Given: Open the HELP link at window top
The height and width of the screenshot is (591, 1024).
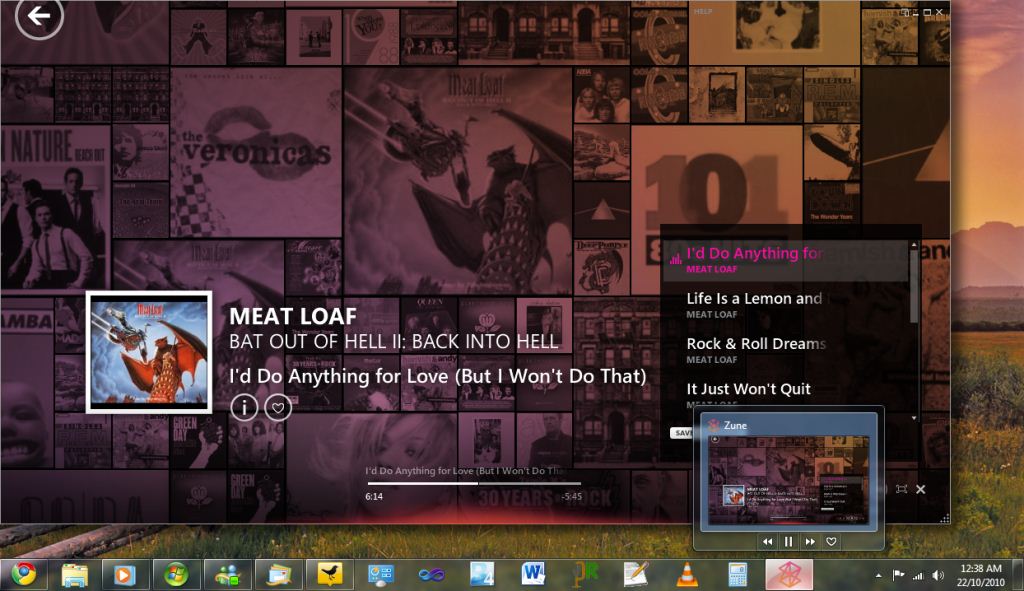Looking at the screenshot, I should (703, 11).
